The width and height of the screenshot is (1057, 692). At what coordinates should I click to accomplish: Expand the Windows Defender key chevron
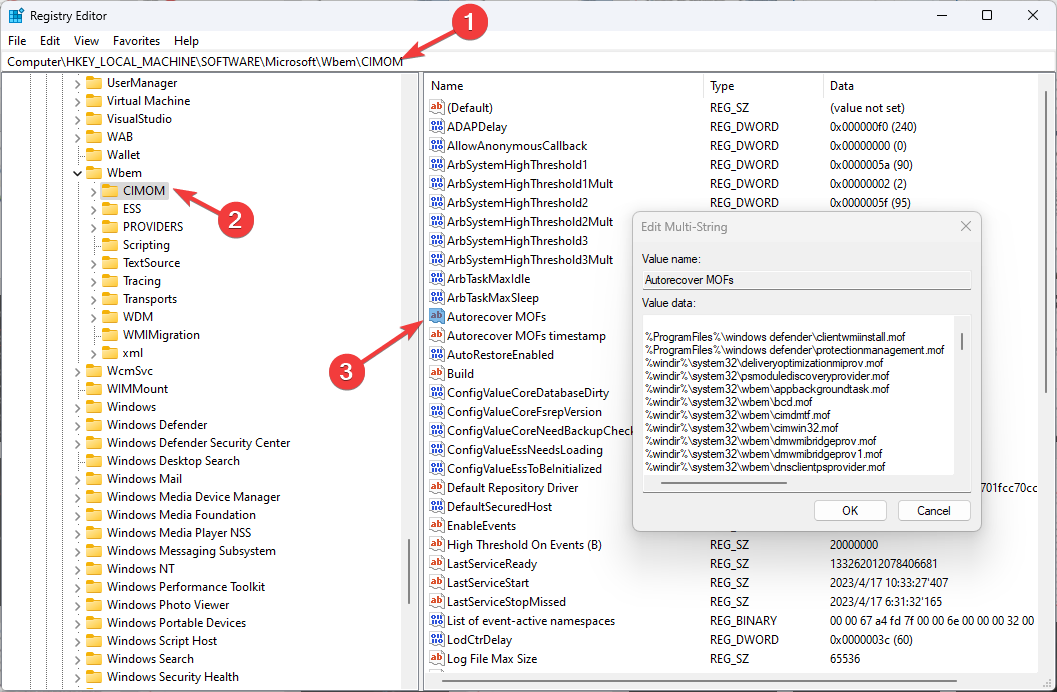[x=78, y=425]
